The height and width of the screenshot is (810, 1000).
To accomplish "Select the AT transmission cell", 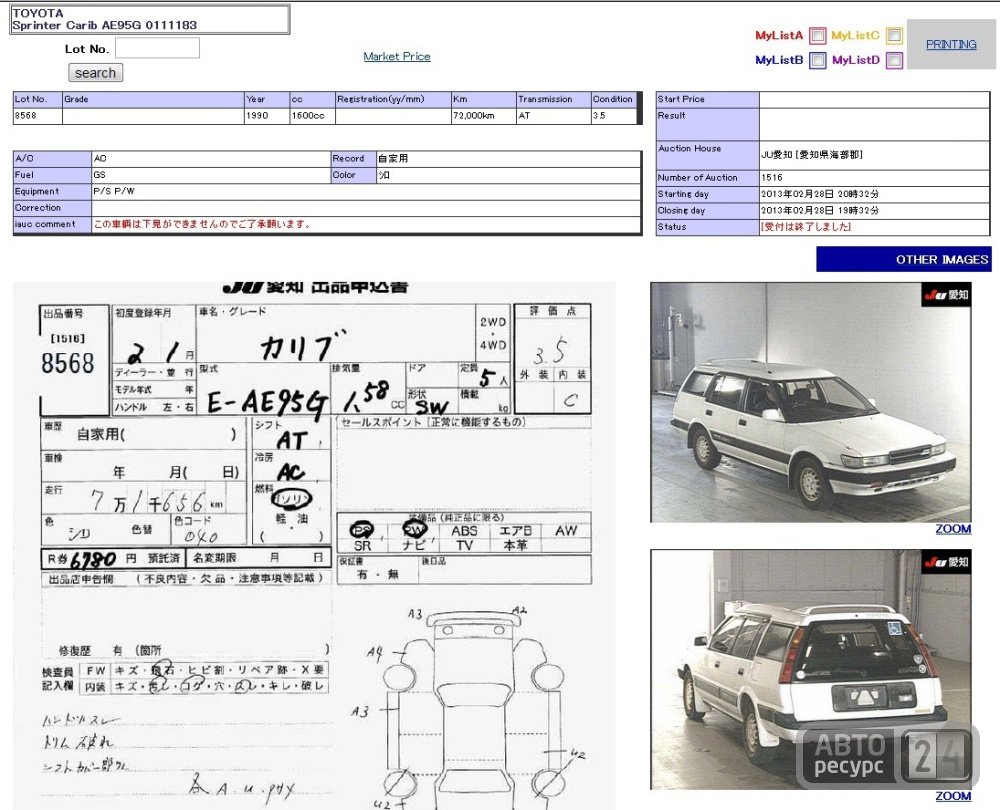I will click(x=553, y=116).
